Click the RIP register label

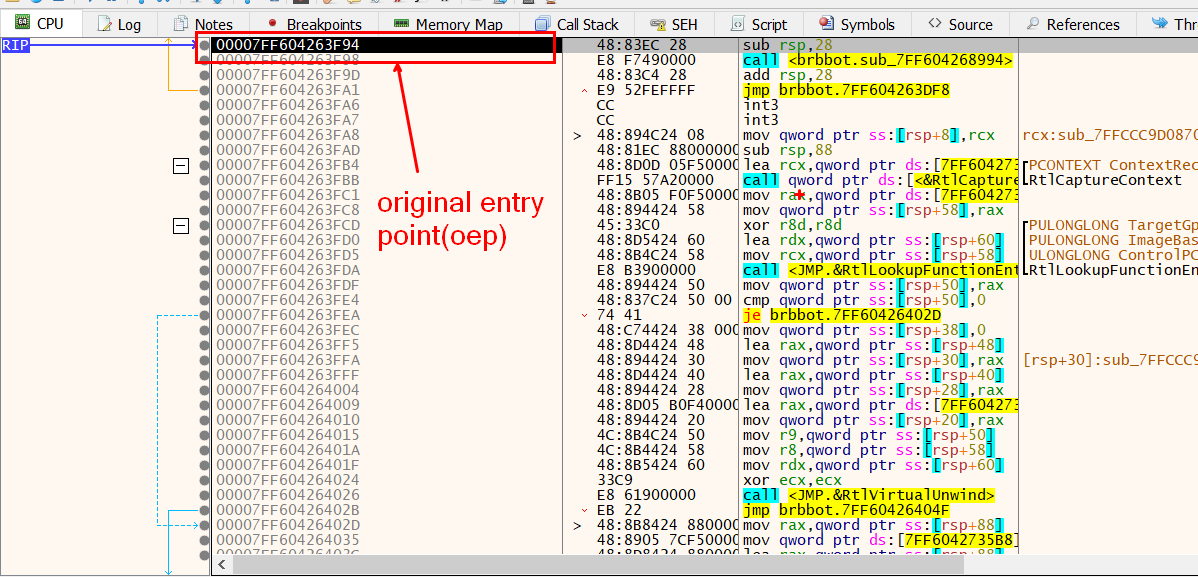click(16, 45)
